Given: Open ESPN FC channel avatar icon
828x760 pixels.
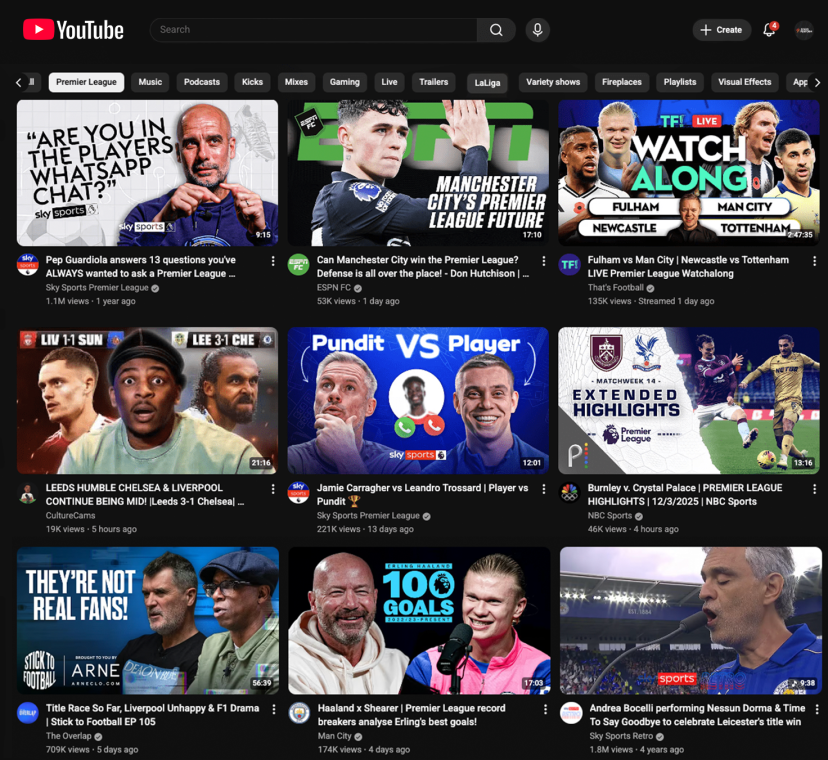Looking at the screenshot, I should click(298, 264).
